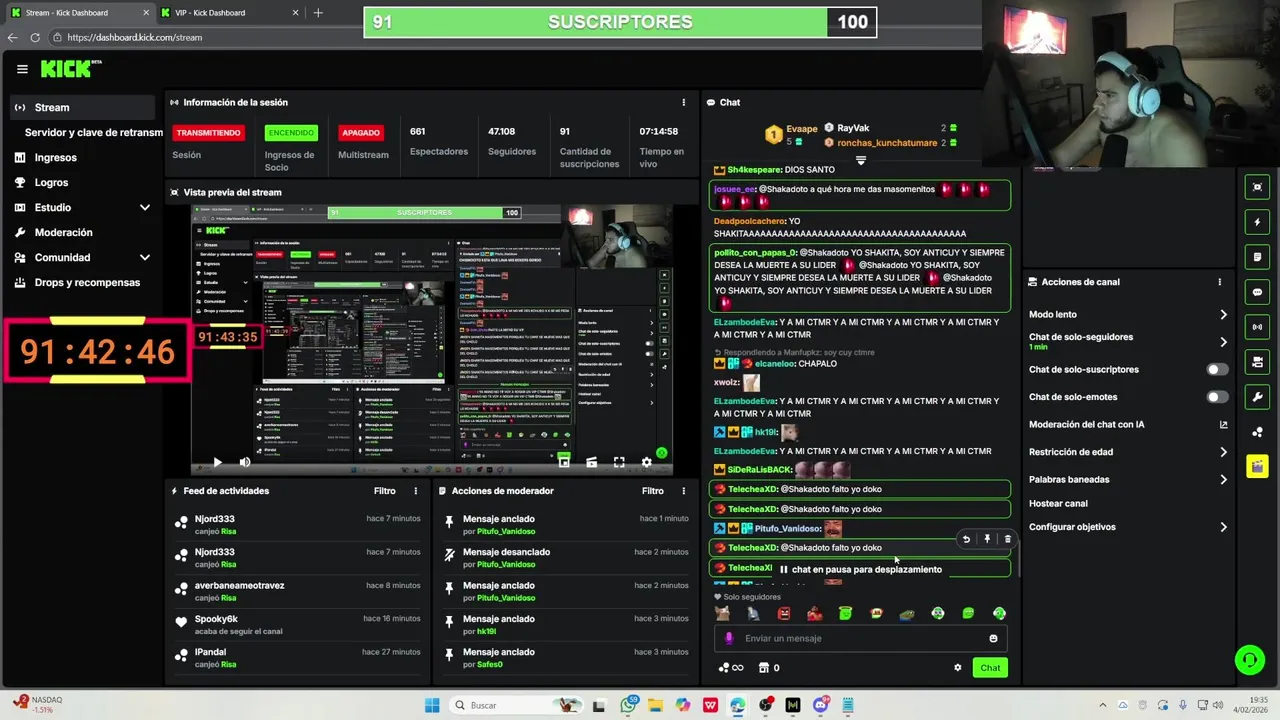Click the channel points infinity icon below chat
The image size is (1280, 720).
pyautogui.click(x=731, y=668)
